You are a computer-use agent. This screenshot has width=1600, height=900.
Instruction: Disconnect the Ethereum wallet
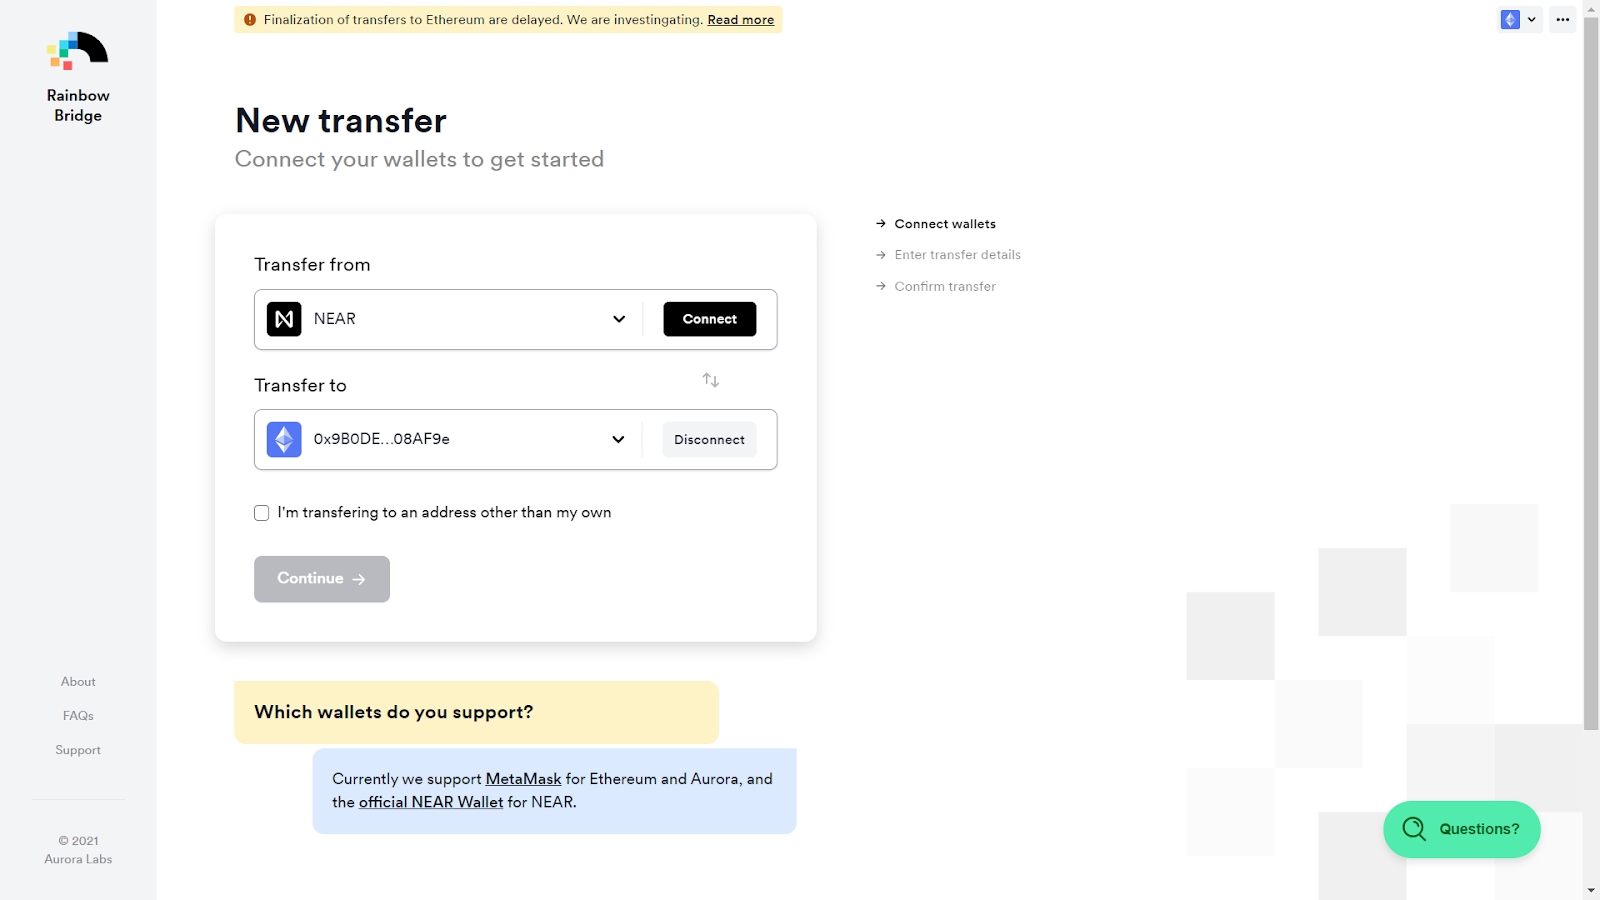[x=709, y=440]
